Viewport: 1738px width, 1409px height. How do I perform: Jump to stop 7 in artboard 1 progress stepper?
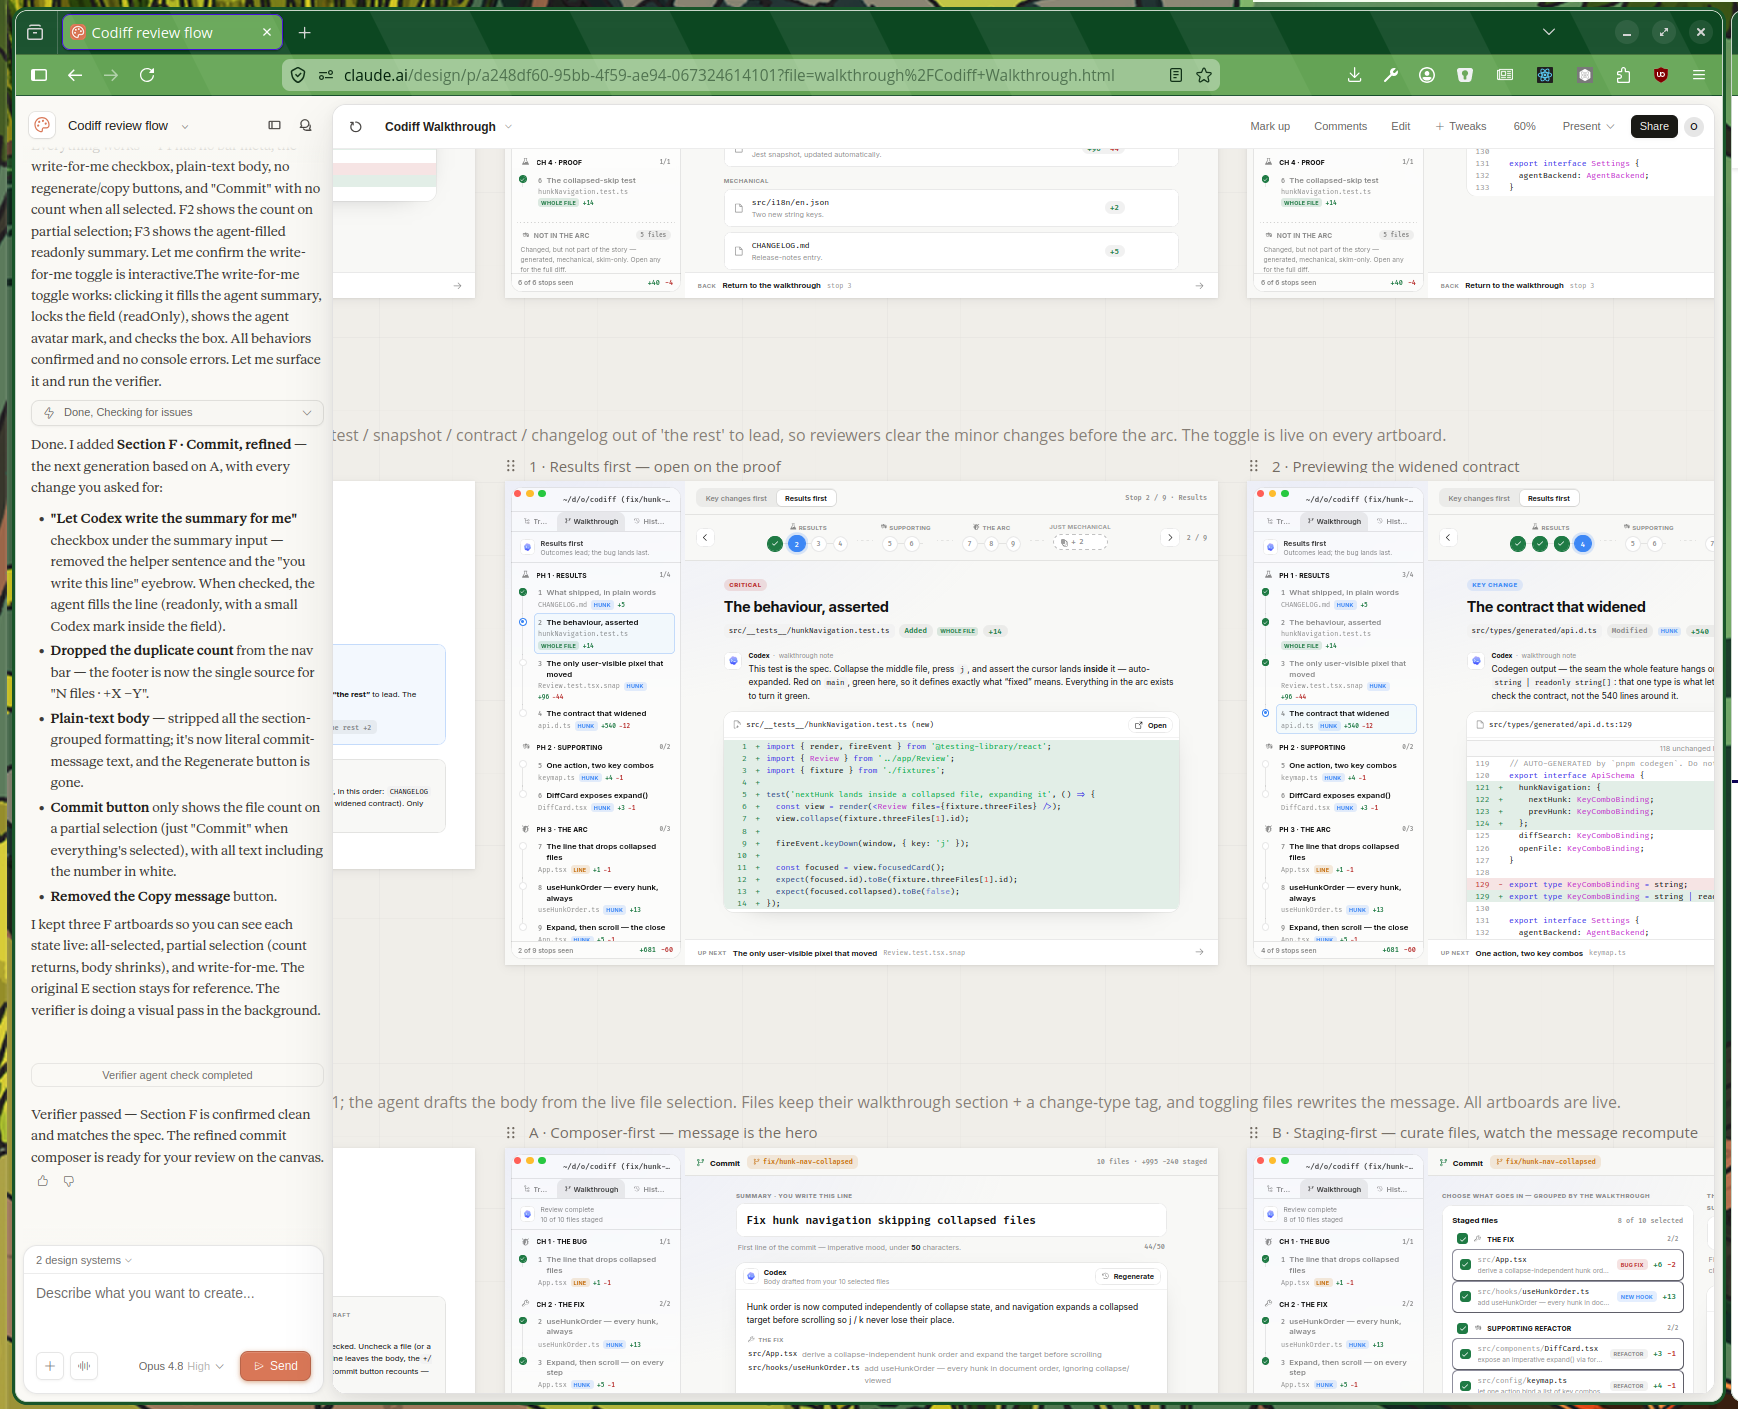coord(969,544)
